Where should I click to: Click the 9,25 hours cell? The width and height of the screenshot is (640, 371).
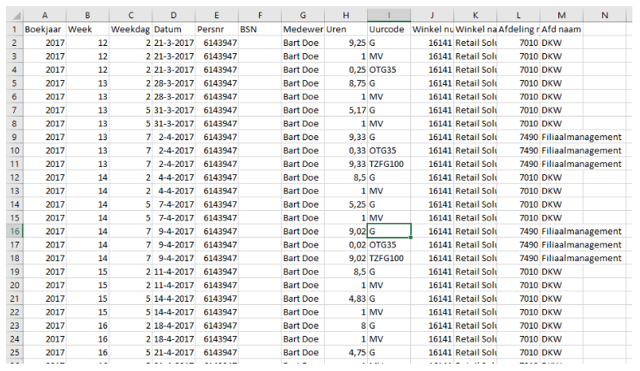[346, 42]
